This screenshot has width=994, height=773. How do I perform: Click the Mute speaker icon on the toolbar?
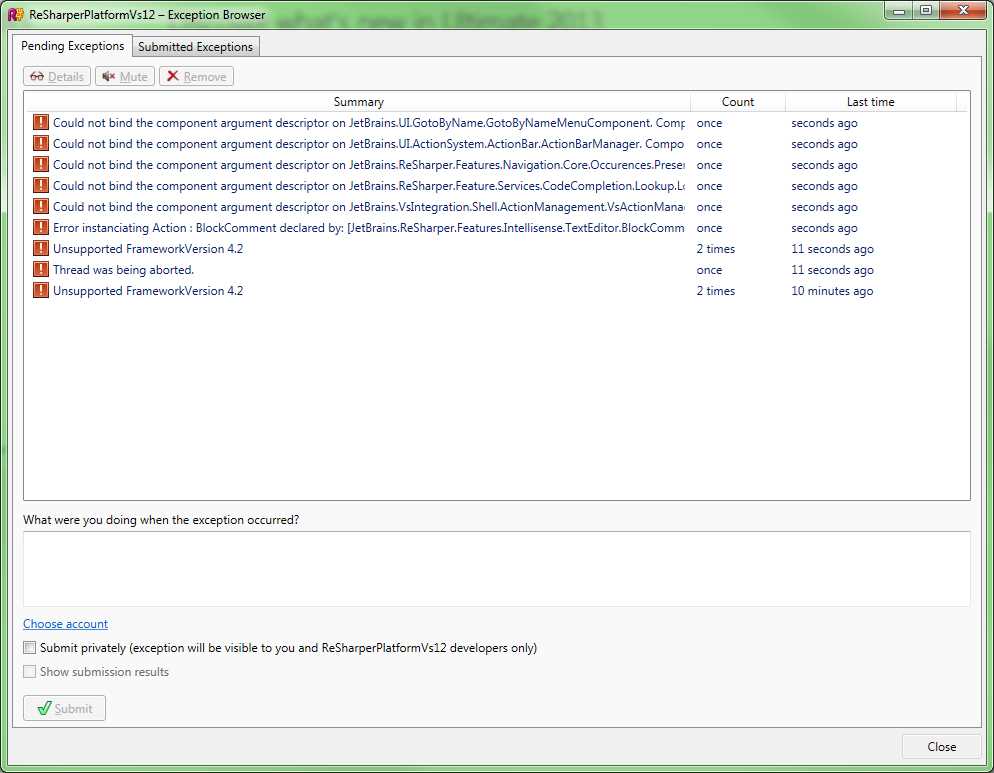pos(109,76)
